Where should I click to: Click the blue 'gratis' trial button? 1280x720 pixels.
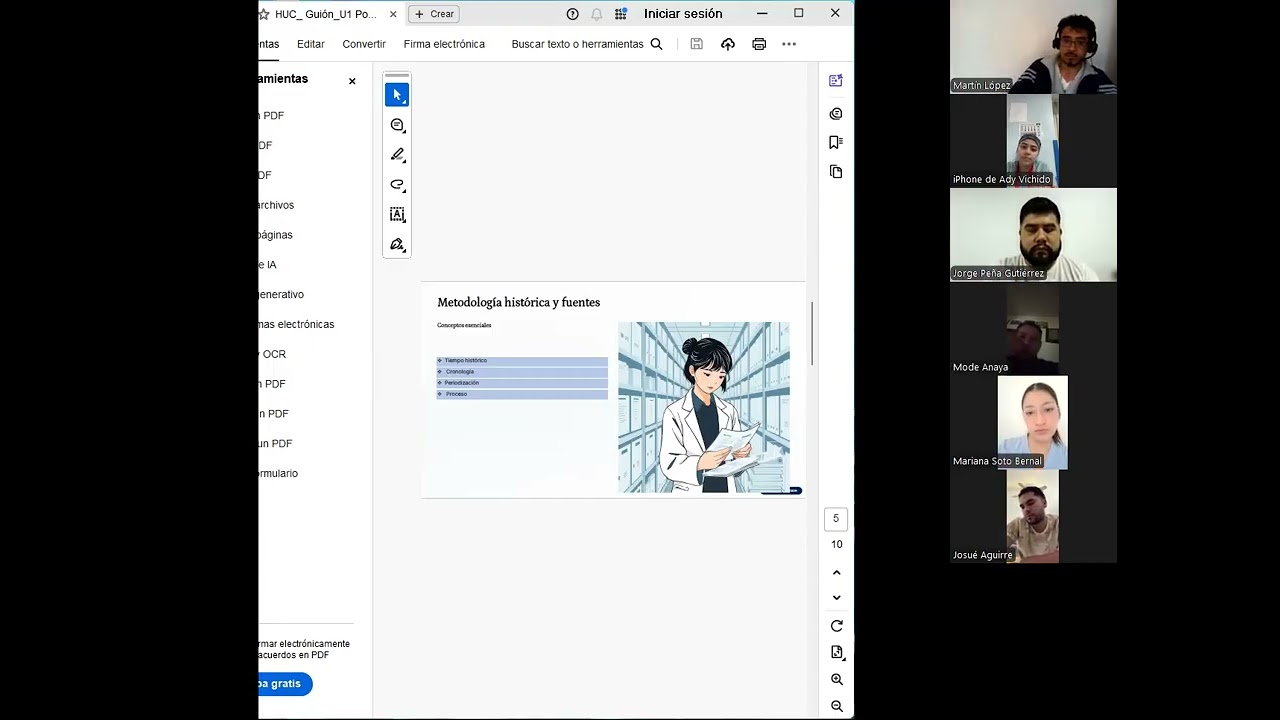click(x=285, y=684)
